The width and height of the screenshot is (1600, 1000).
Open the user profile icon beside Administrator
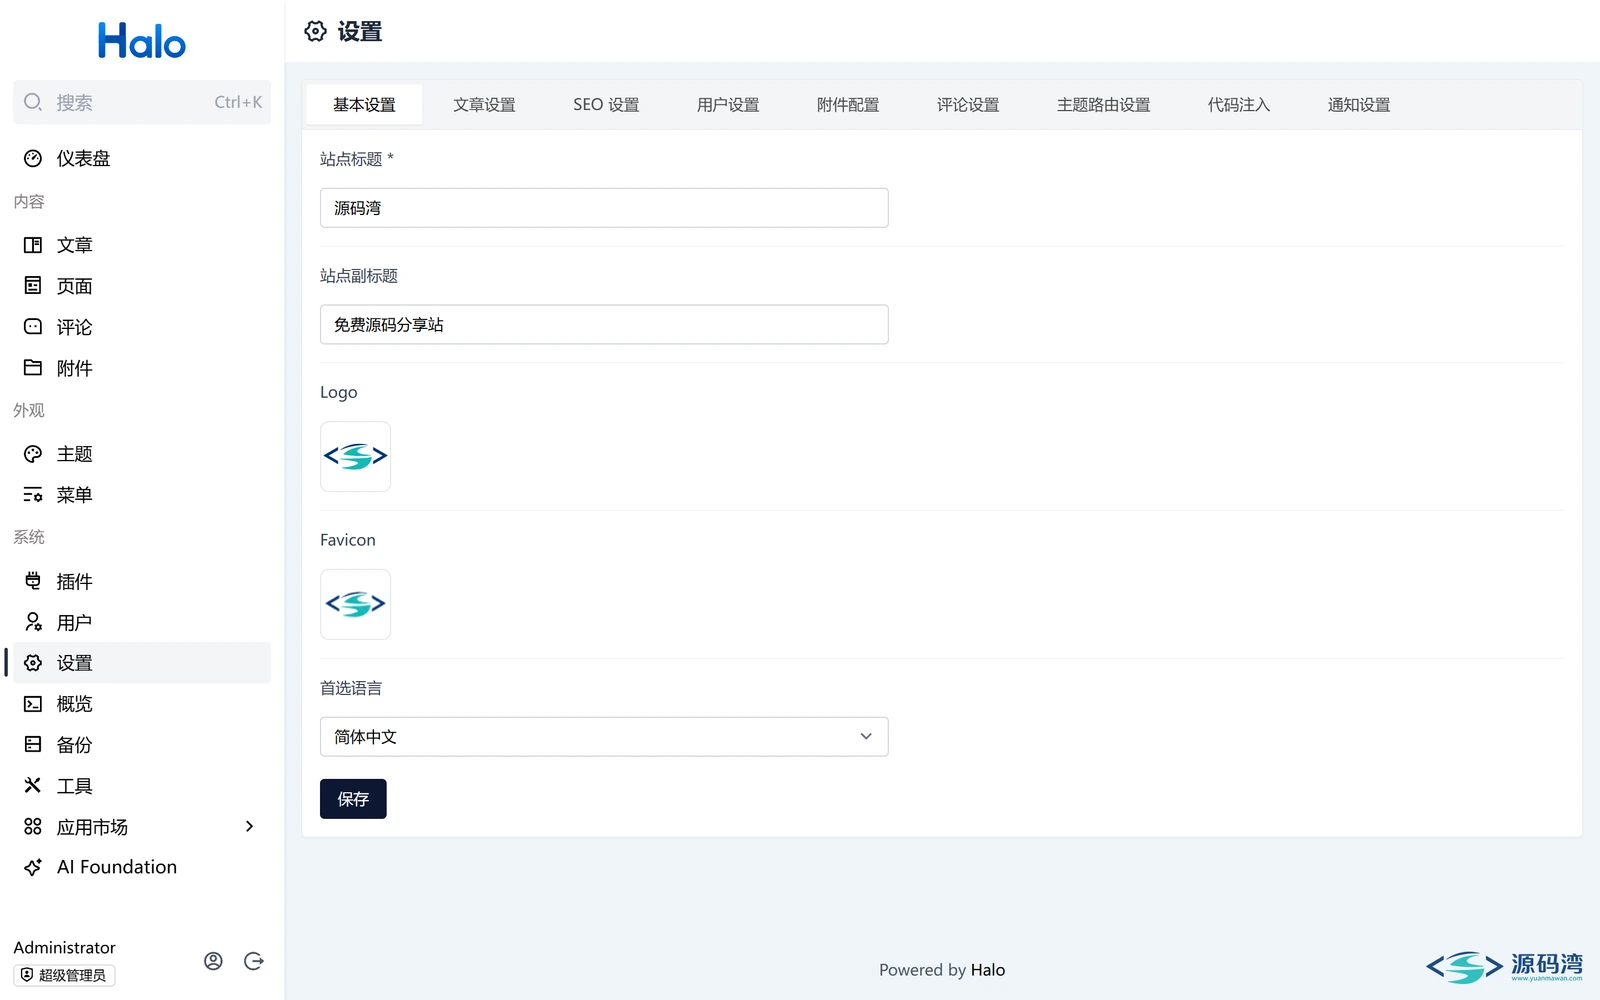pos(213,961)
